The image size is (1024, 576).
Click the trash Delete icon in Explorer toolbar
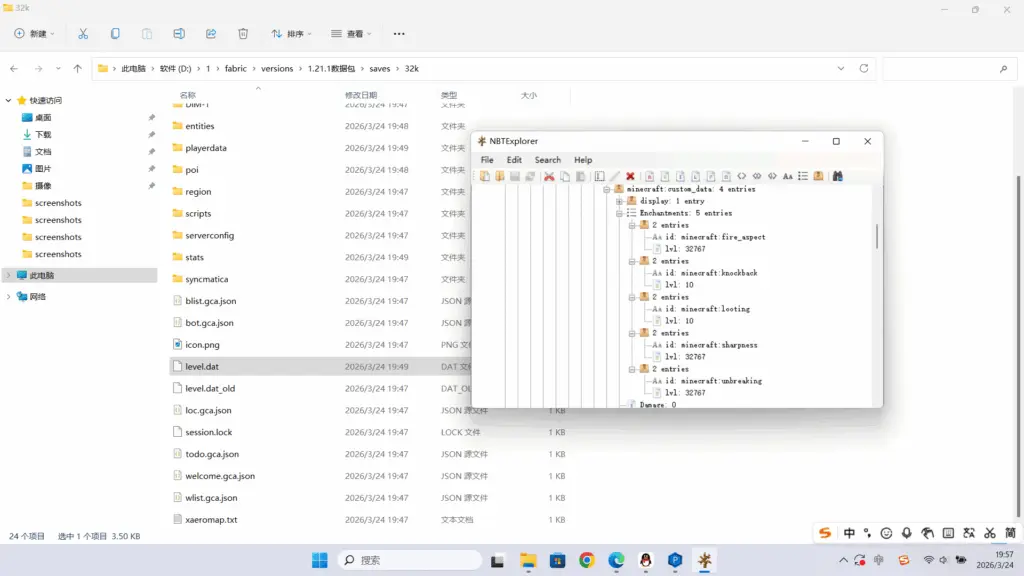pos(242,33)
